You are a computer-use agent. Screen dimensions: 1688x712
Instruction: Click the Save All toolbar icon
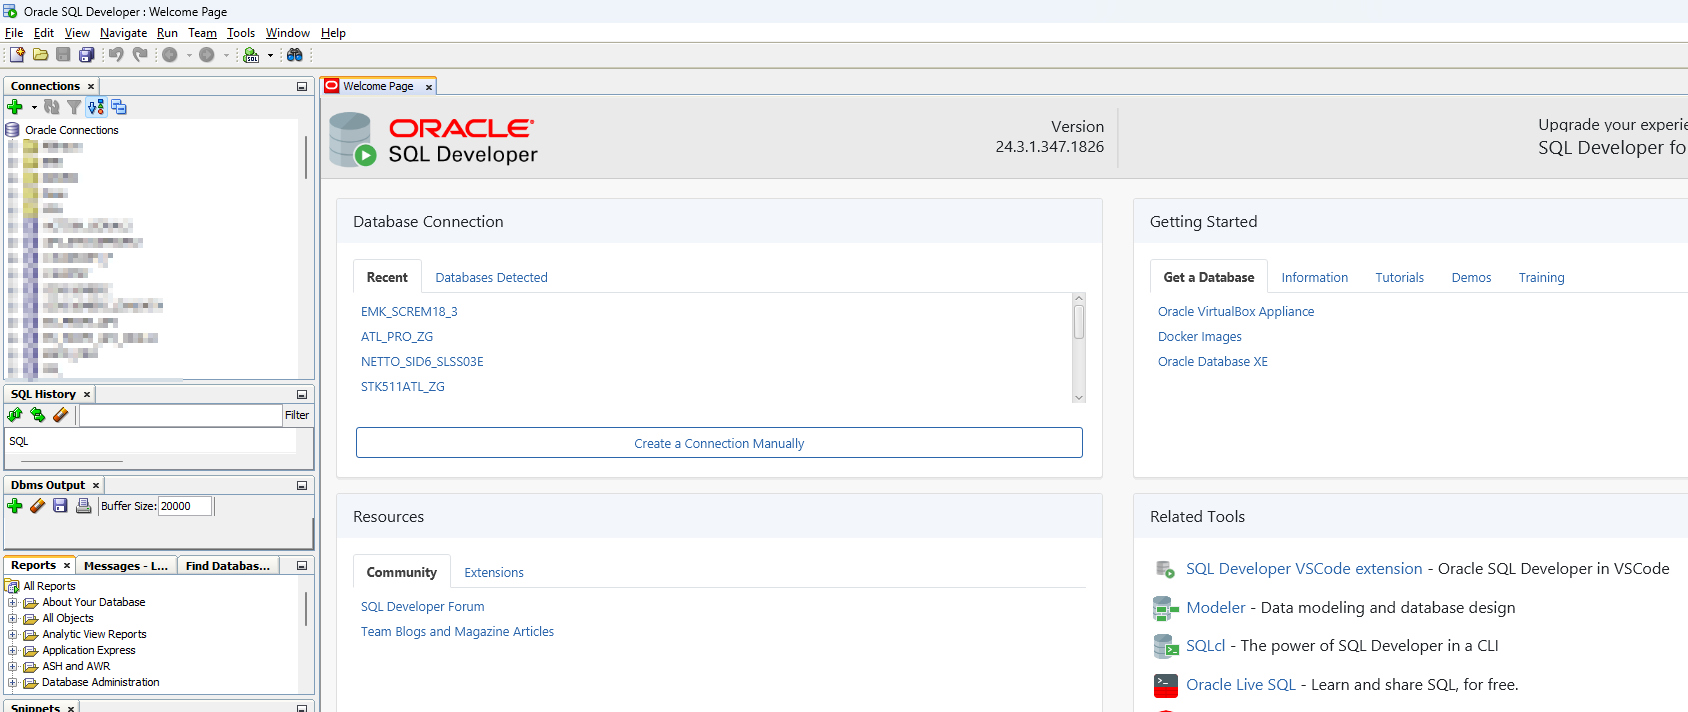[86, 54]
